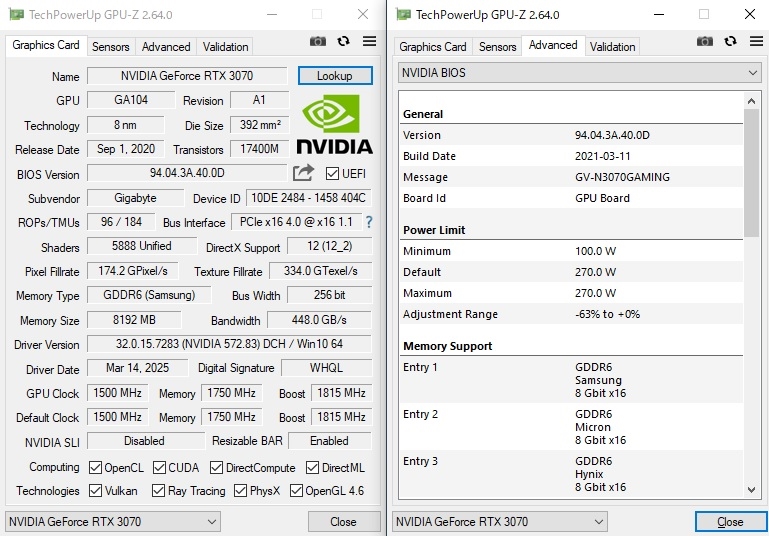Toggle the DirectML checkbox
This screenshot has width=769, height=536.
(312, 467)
